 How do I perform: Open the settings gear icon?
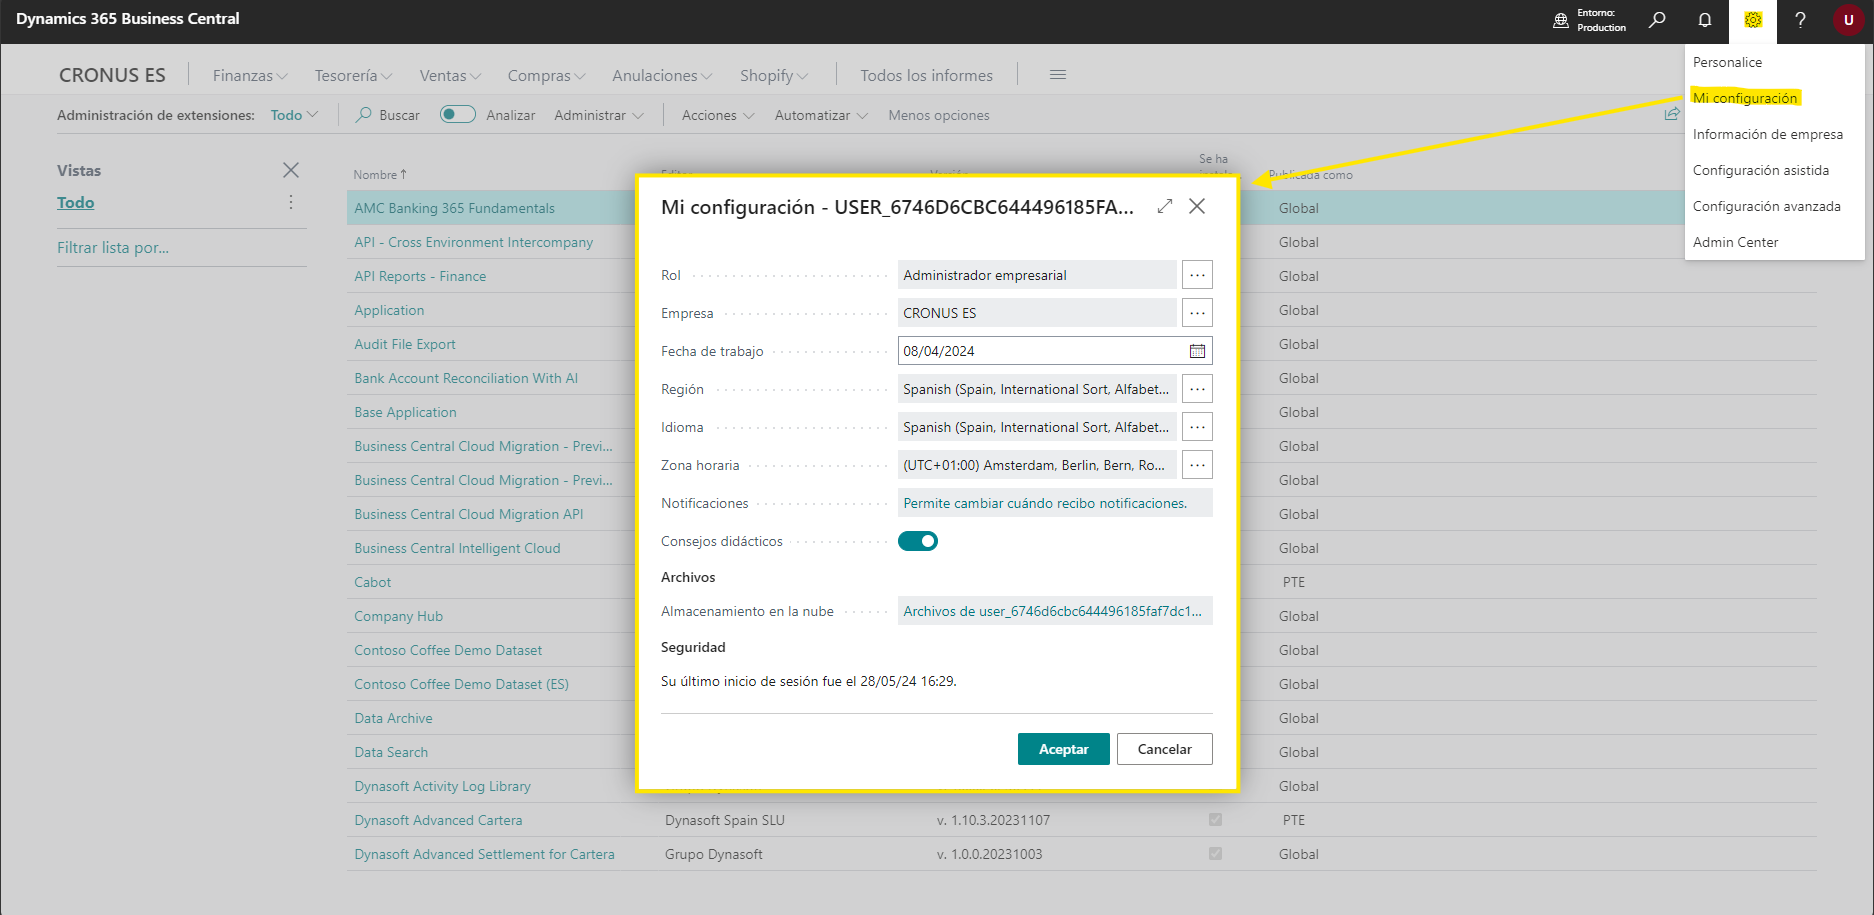(x=1753, y=20)
